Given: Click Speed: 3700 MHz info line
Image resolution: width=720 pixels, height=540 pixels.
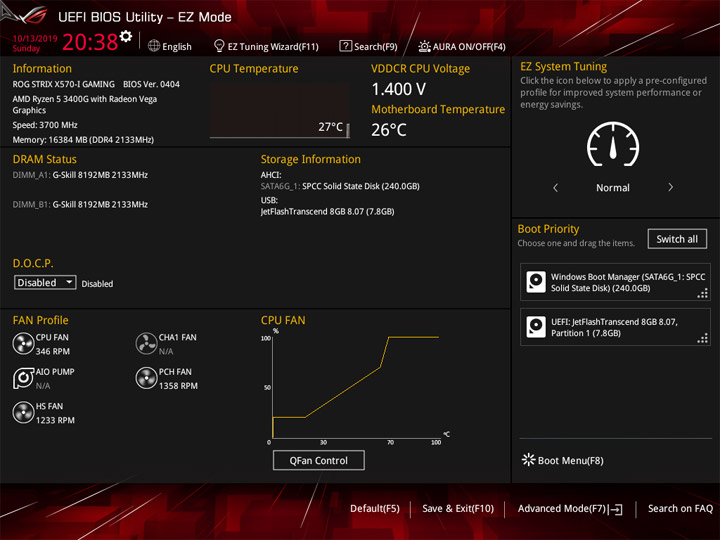Looking at the screenshot, I should [45, 125].
